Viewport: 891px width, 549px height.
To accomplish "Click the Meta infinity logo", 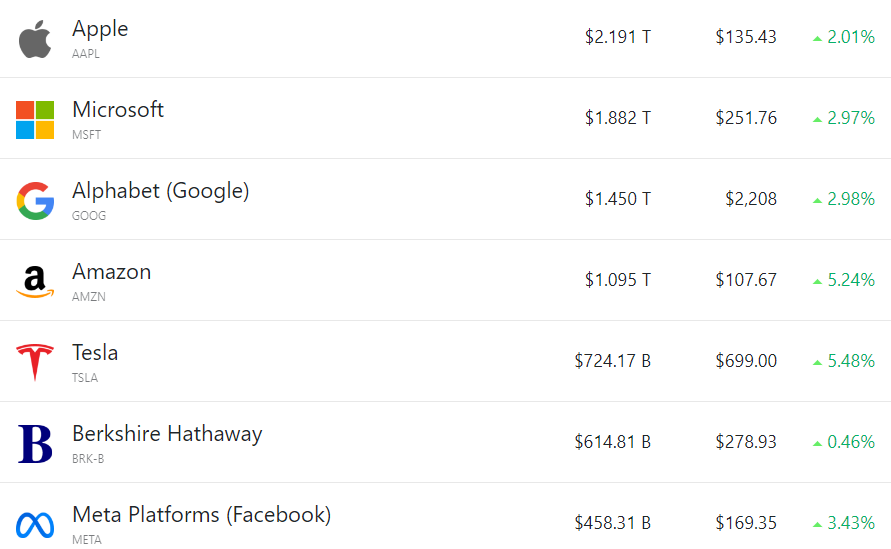I will point(35,524).
